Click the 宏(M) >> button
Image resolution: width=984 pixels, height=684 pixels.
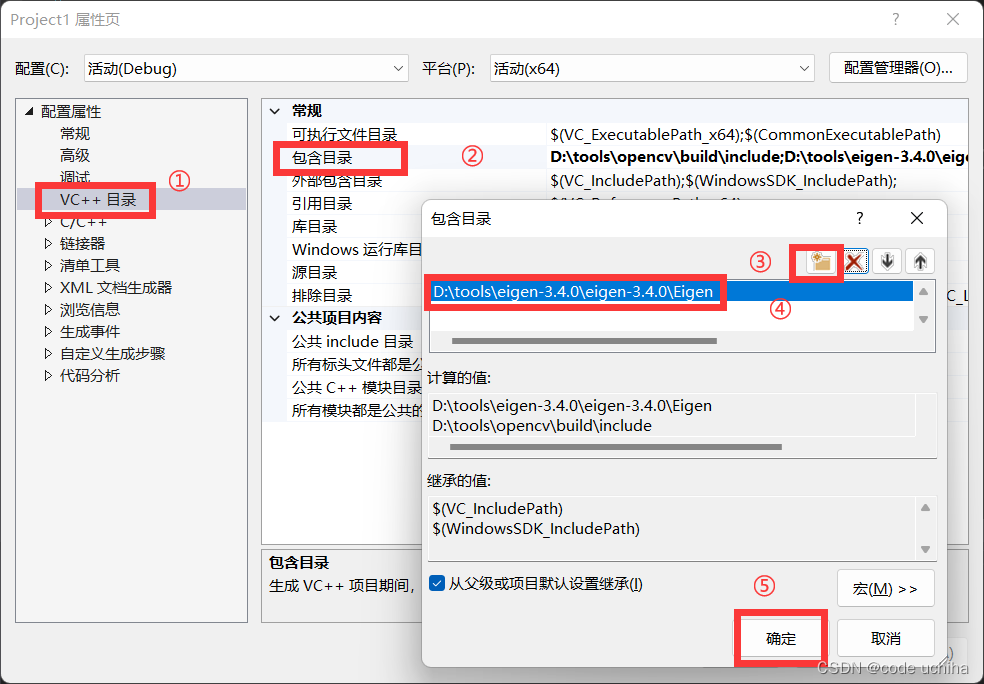pos(885,588)
